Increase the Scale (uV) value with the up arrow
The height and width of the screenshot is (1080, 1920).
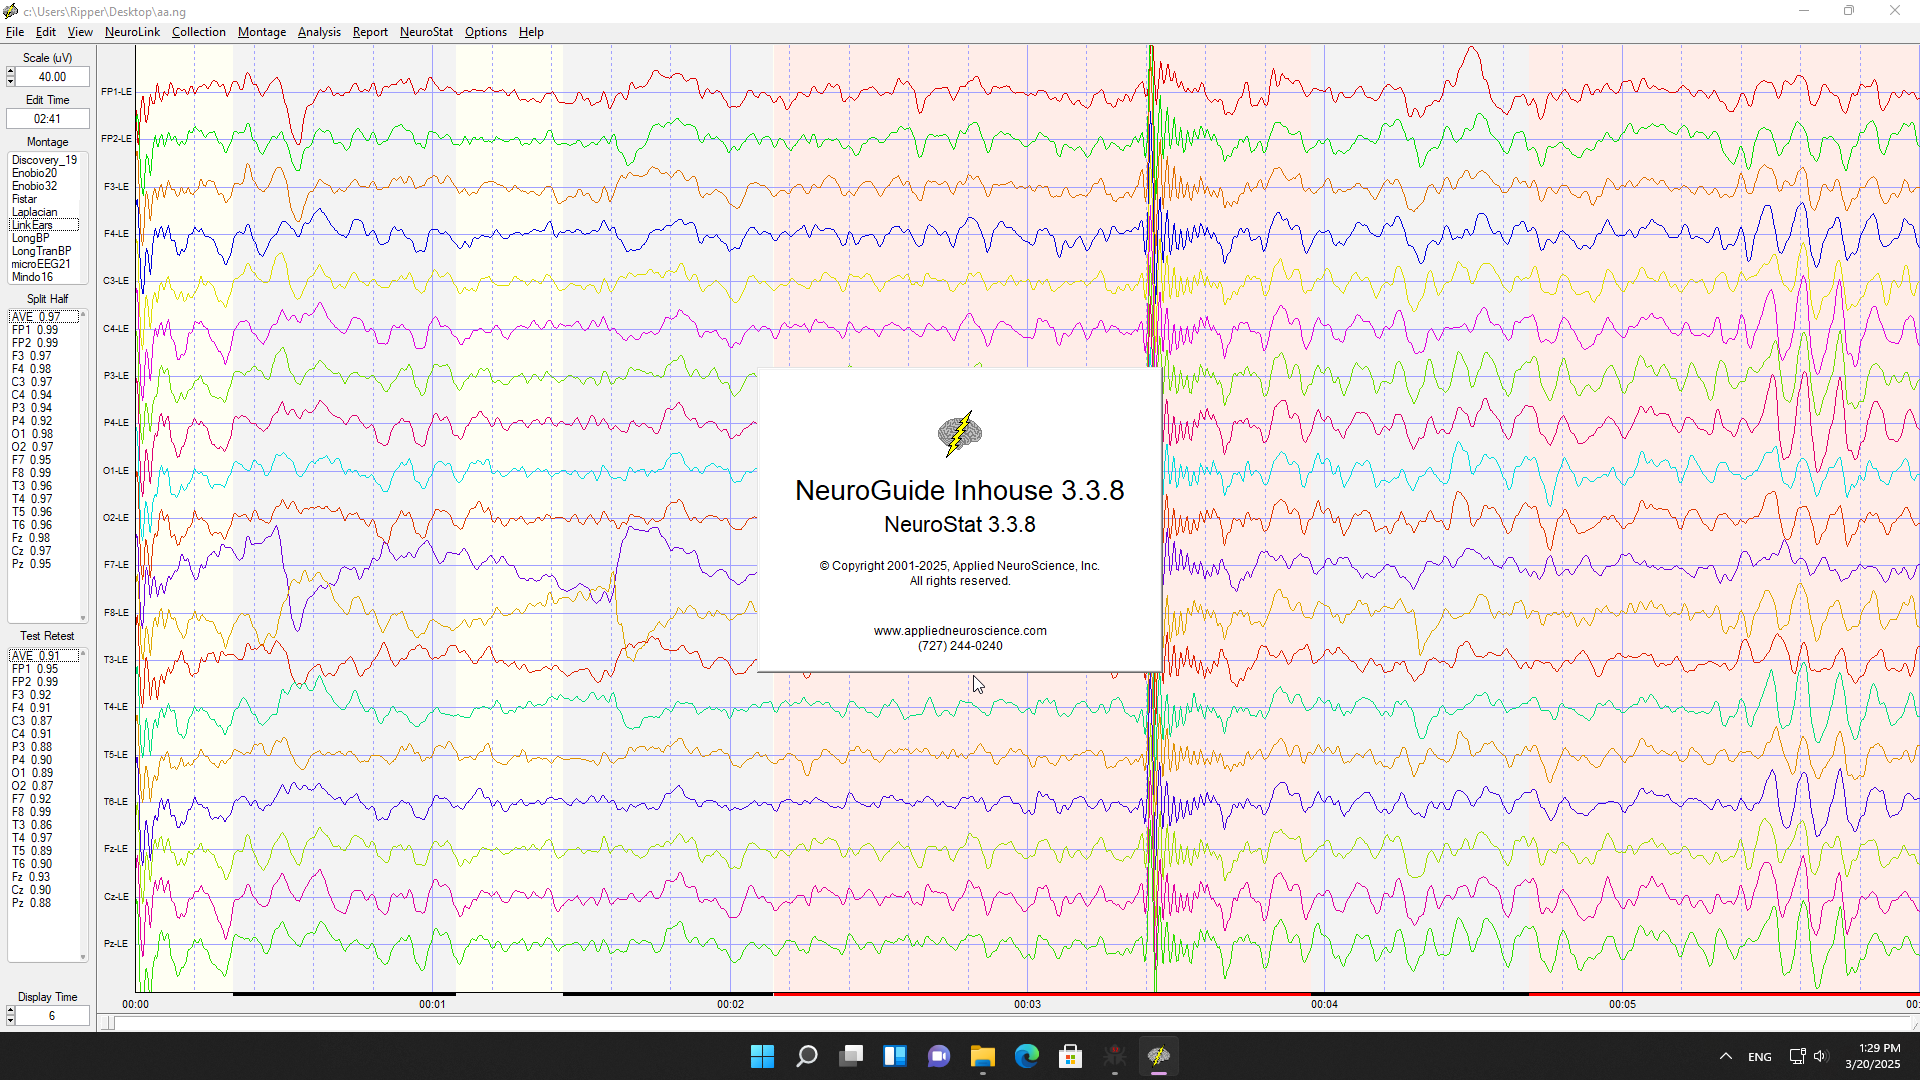(x=10, y=72)
